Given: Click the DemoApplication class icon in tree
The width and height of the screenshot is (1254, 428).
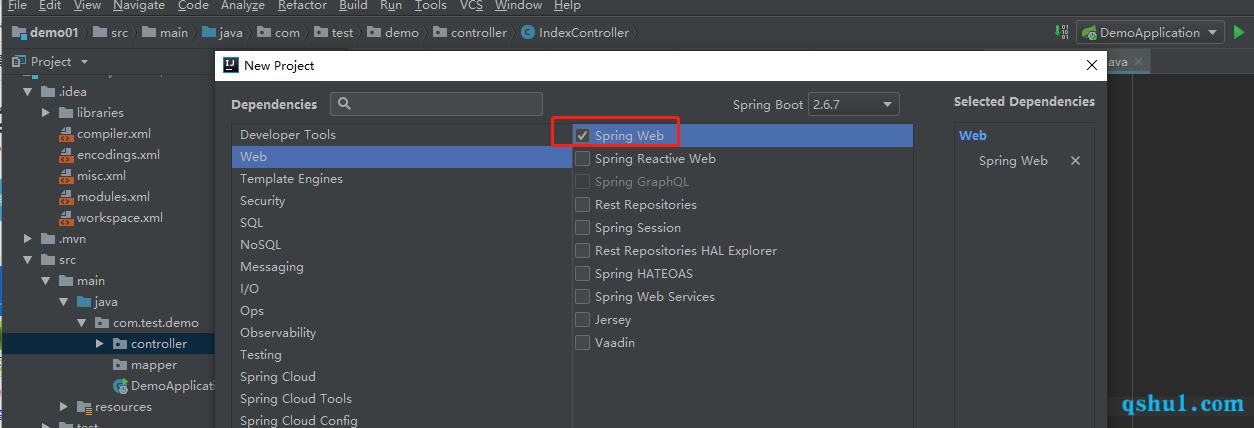Looking at the screenshot, I should pyautogui.click(x=120, y=386).
